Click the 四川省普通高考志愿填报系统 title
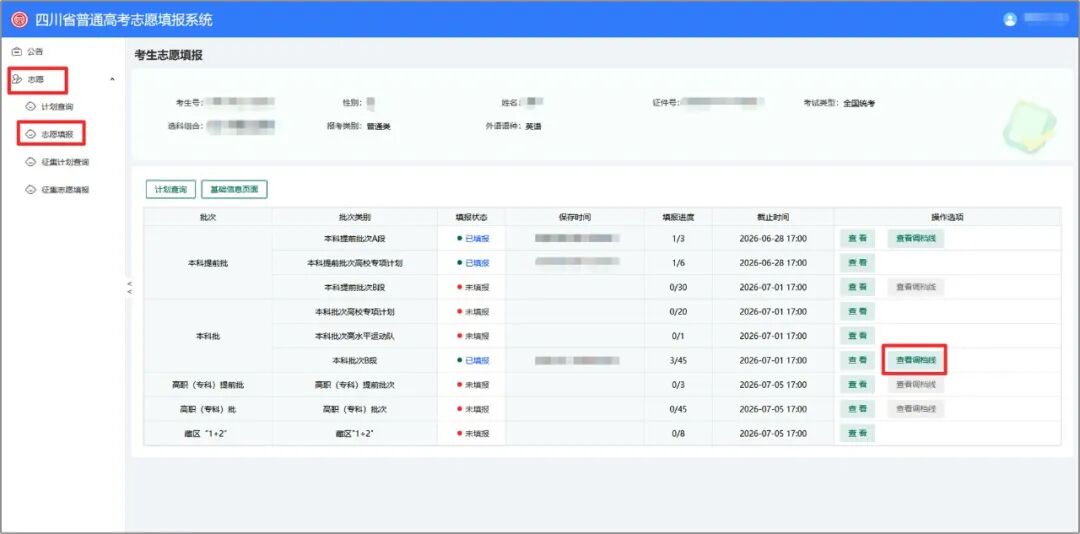Image resolution: width=1080 pixels, height=534 pixels. [x=124, y=19]
